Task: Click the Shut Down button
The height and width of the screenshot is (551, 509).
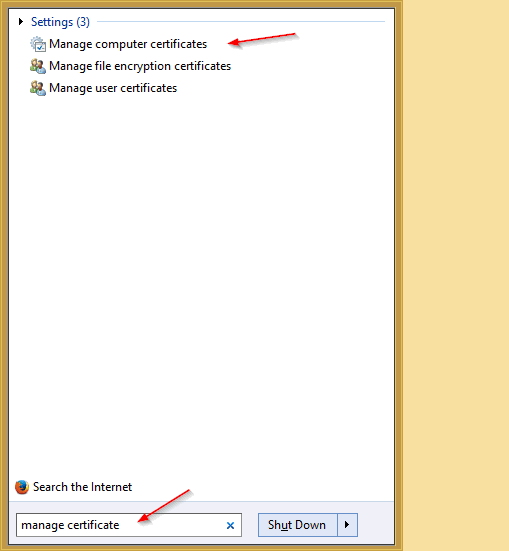Action: [297, 525]
